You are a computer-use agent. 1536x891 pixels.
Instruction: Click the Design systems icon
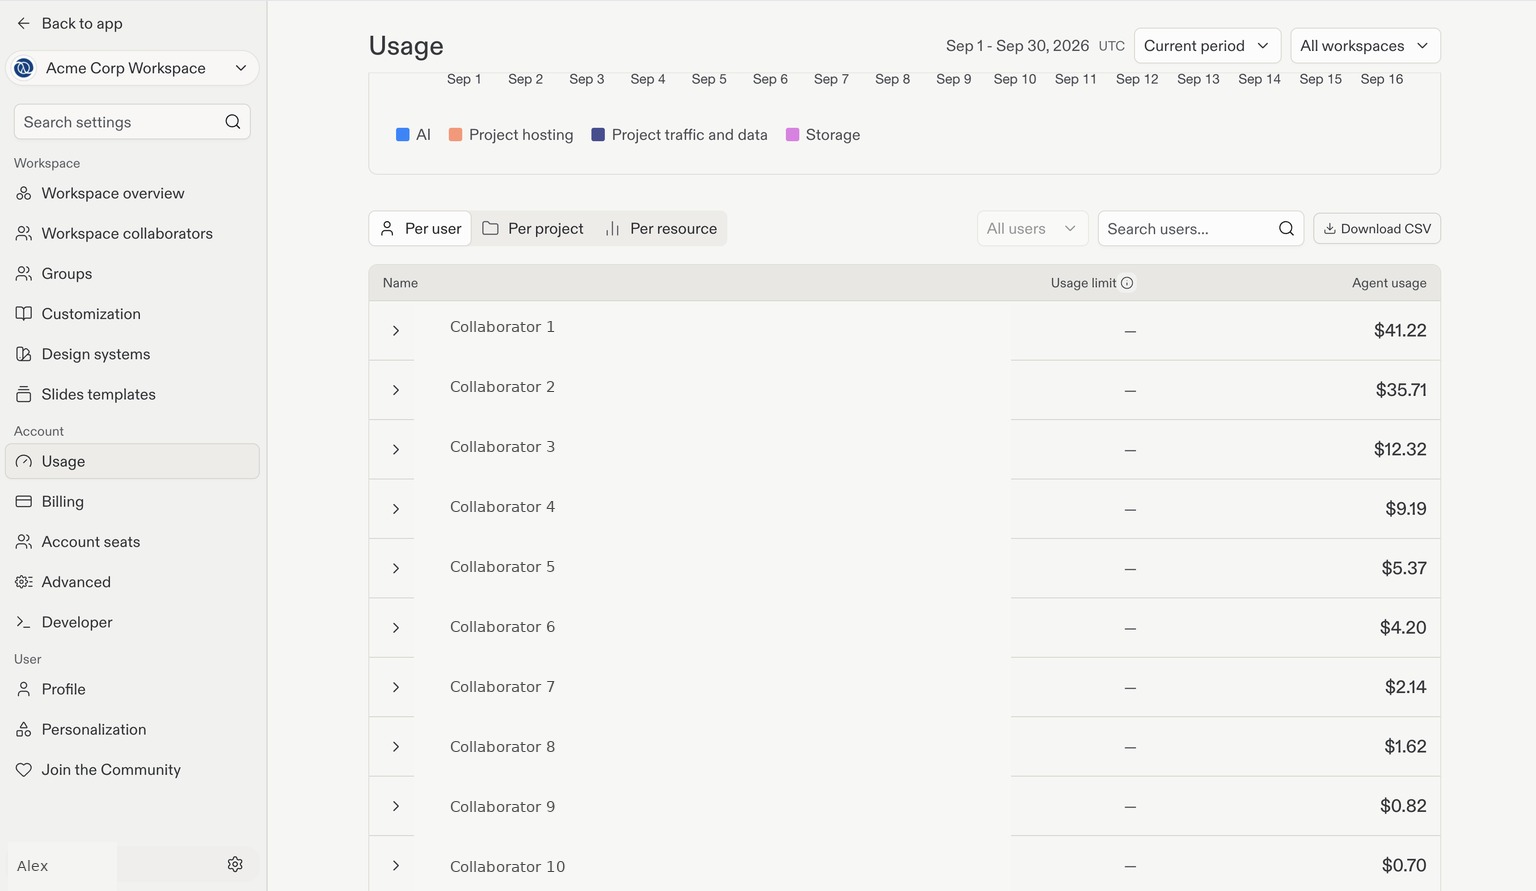(24, 354)
